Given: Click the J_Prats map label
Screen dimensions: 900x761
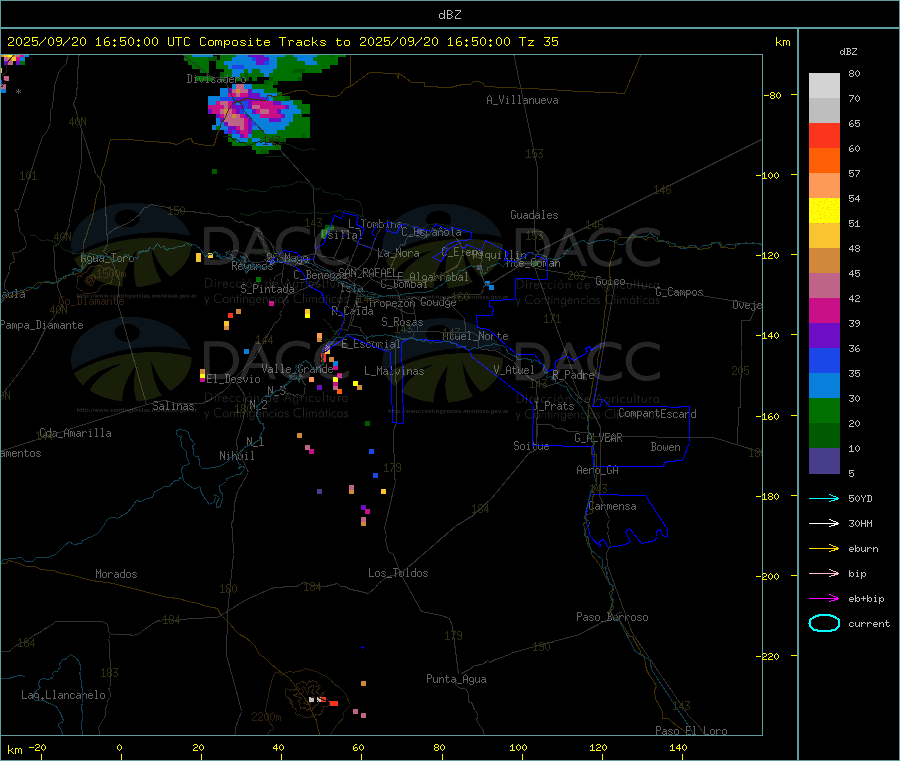Looking at the screenshot, I should tap(554, 405).
